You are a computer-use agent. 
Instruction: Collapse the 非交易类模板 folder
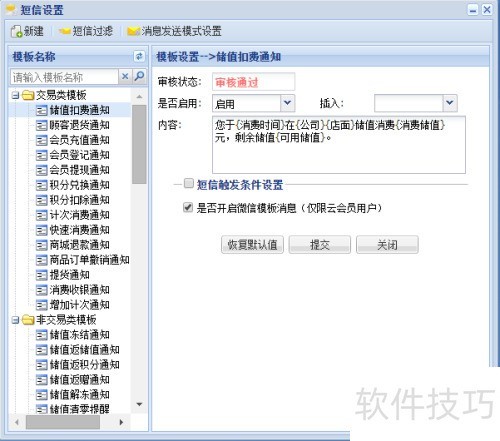(15, 320)
